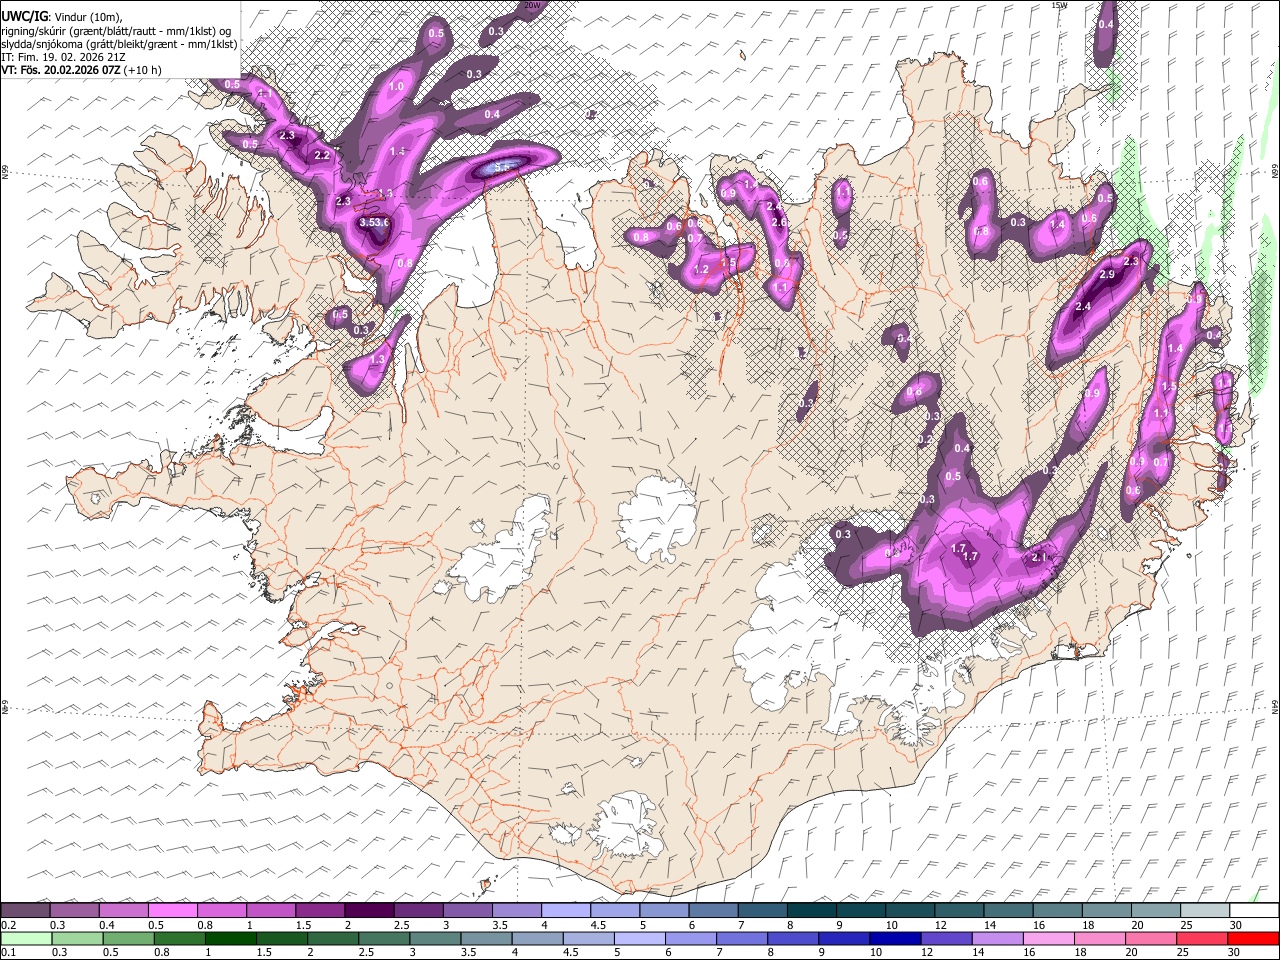Pick the dark teal upper legend swatch between 8 and 9
The width and height of the screenshot is (1280, 960).
point(810,911)
